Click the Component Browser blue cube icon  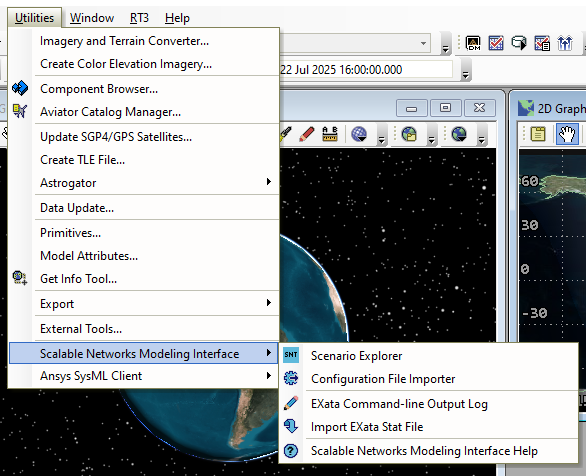(x=20, y=88)
